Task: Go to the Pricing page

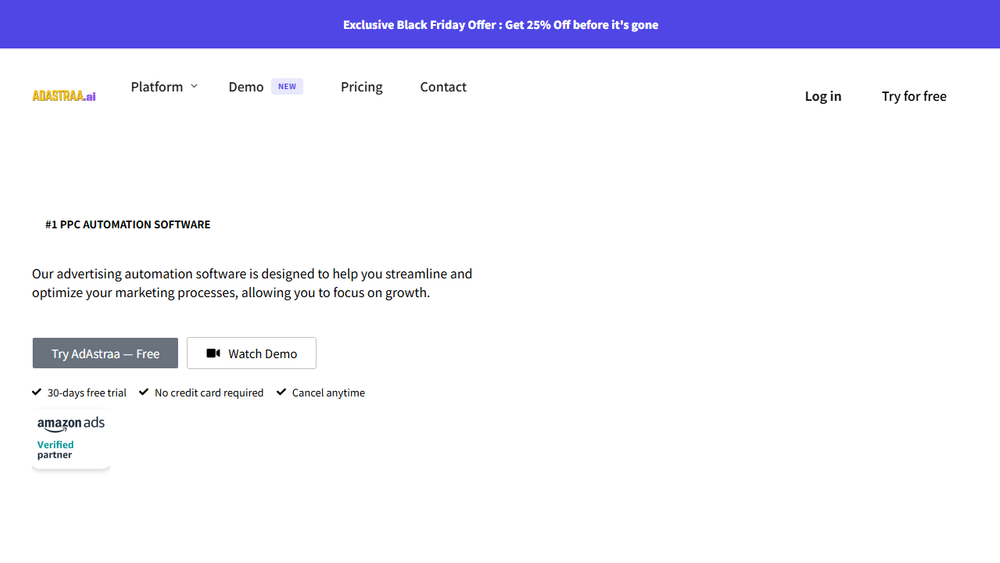Action: [362, 87]
